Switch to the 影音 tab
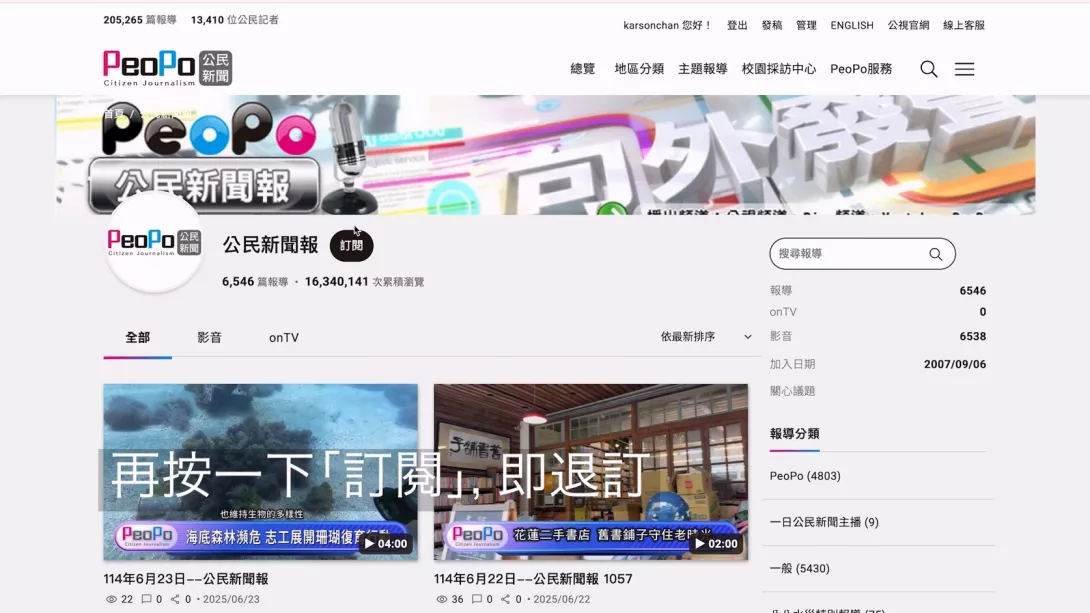This screenshot has height=613, width=1090. click(209, 338)
